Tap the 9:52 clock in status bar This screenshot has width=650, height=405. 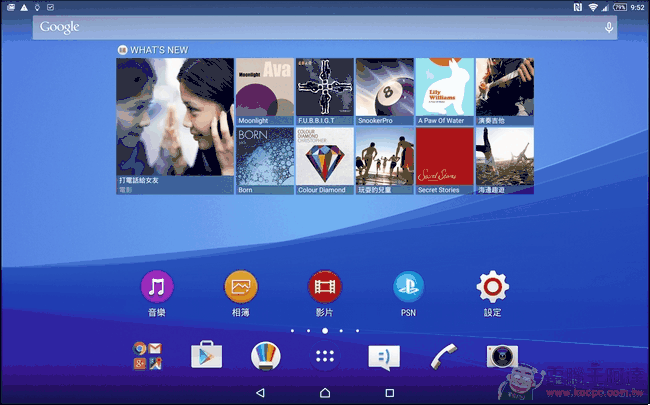coord(638,7)
